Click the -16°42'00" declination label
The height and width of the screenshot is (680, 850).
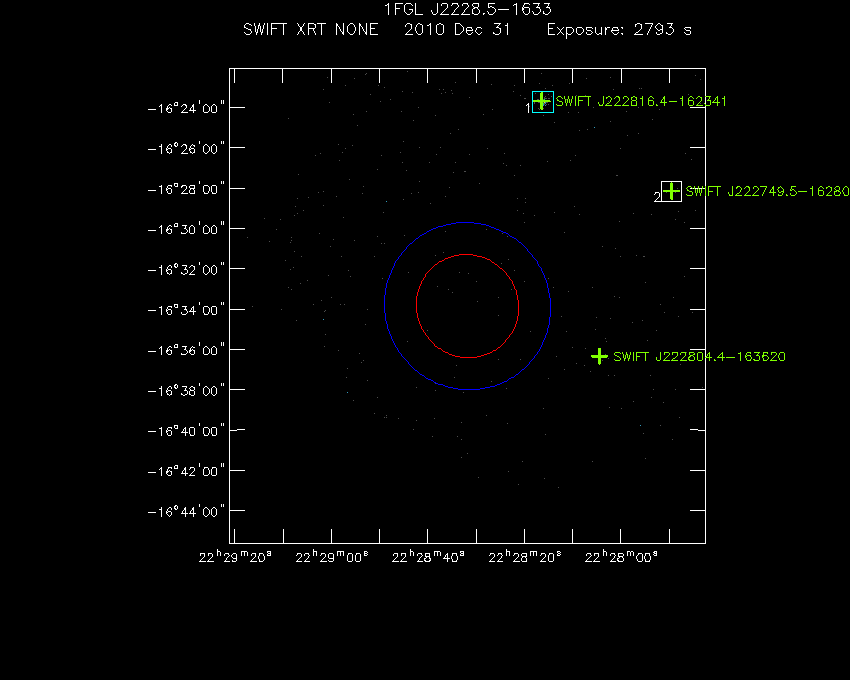coord(186,471)
